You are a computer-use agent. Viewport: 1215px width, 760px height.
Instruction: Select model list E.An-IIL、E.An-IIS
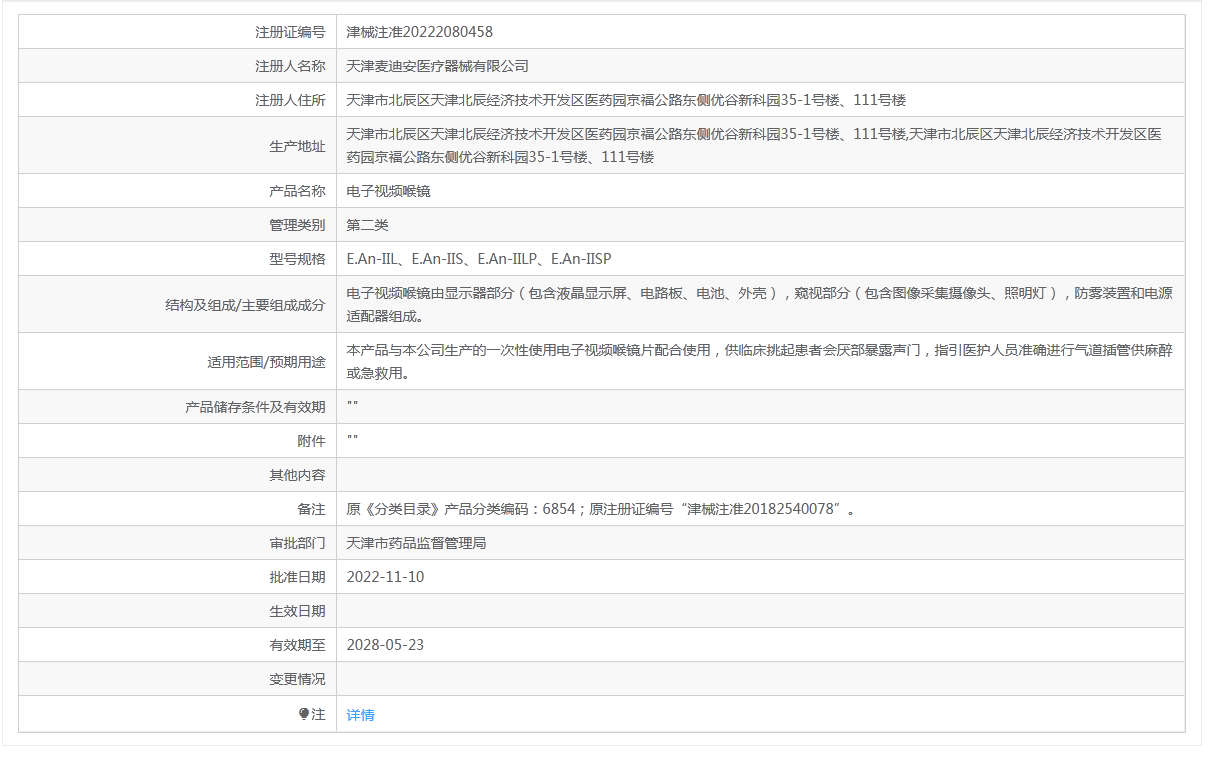click(x=479, y=259)
